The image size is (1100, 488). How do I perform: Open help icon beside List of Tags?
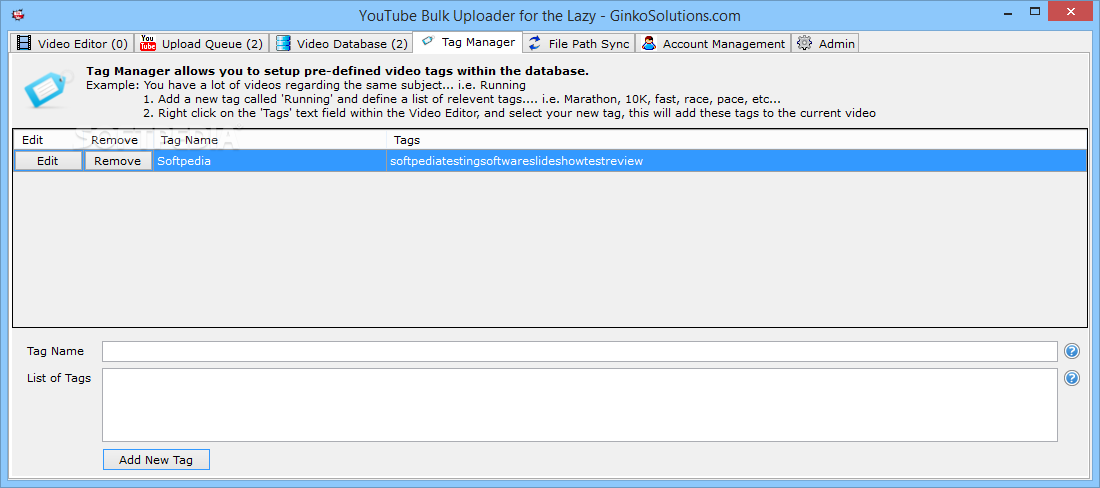[1071, 379]
